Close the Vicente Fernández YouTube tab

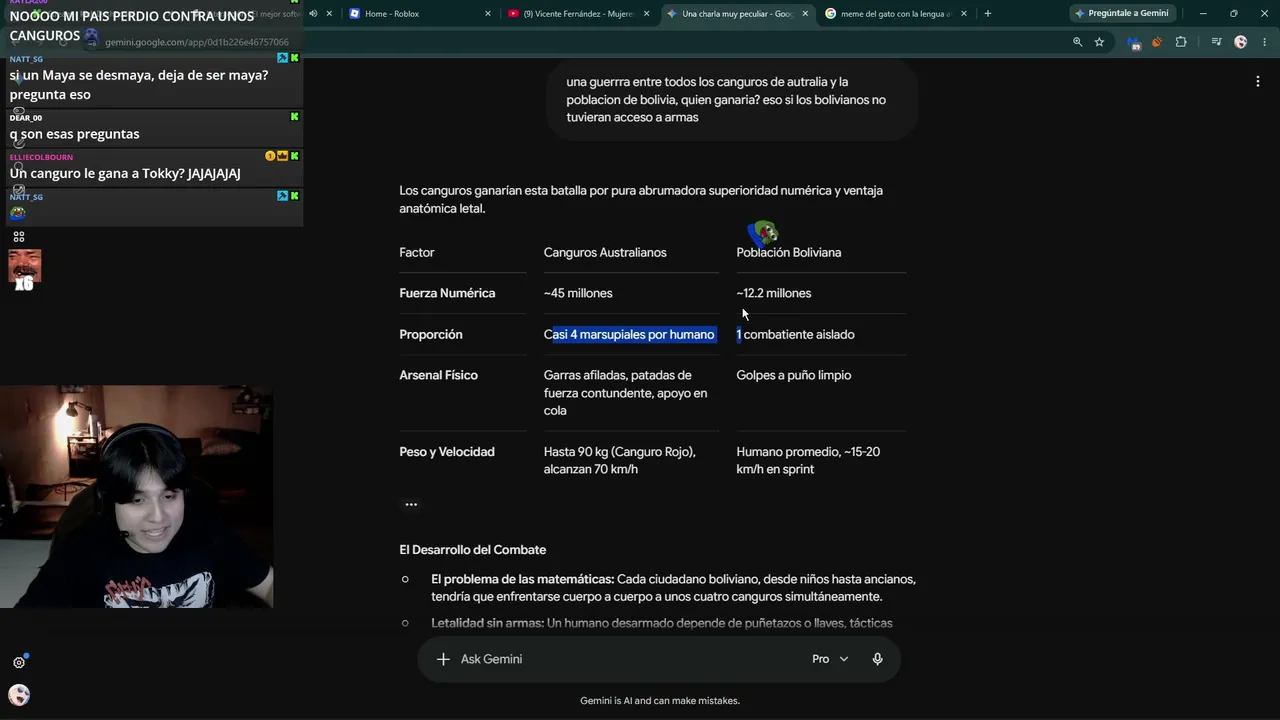tap(647, 14)
